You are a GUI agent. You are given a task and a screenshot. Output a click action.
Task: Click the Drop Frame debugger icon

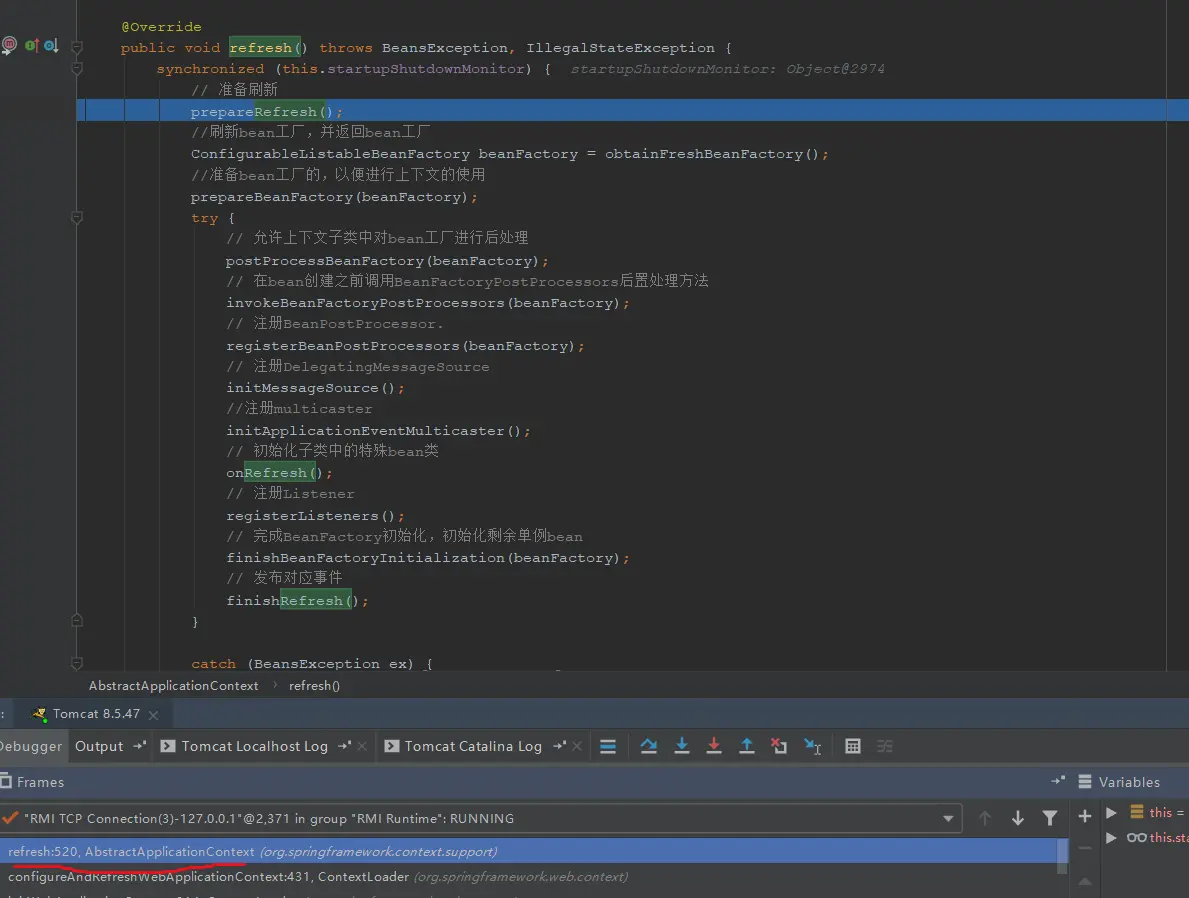tap(779, 746)
